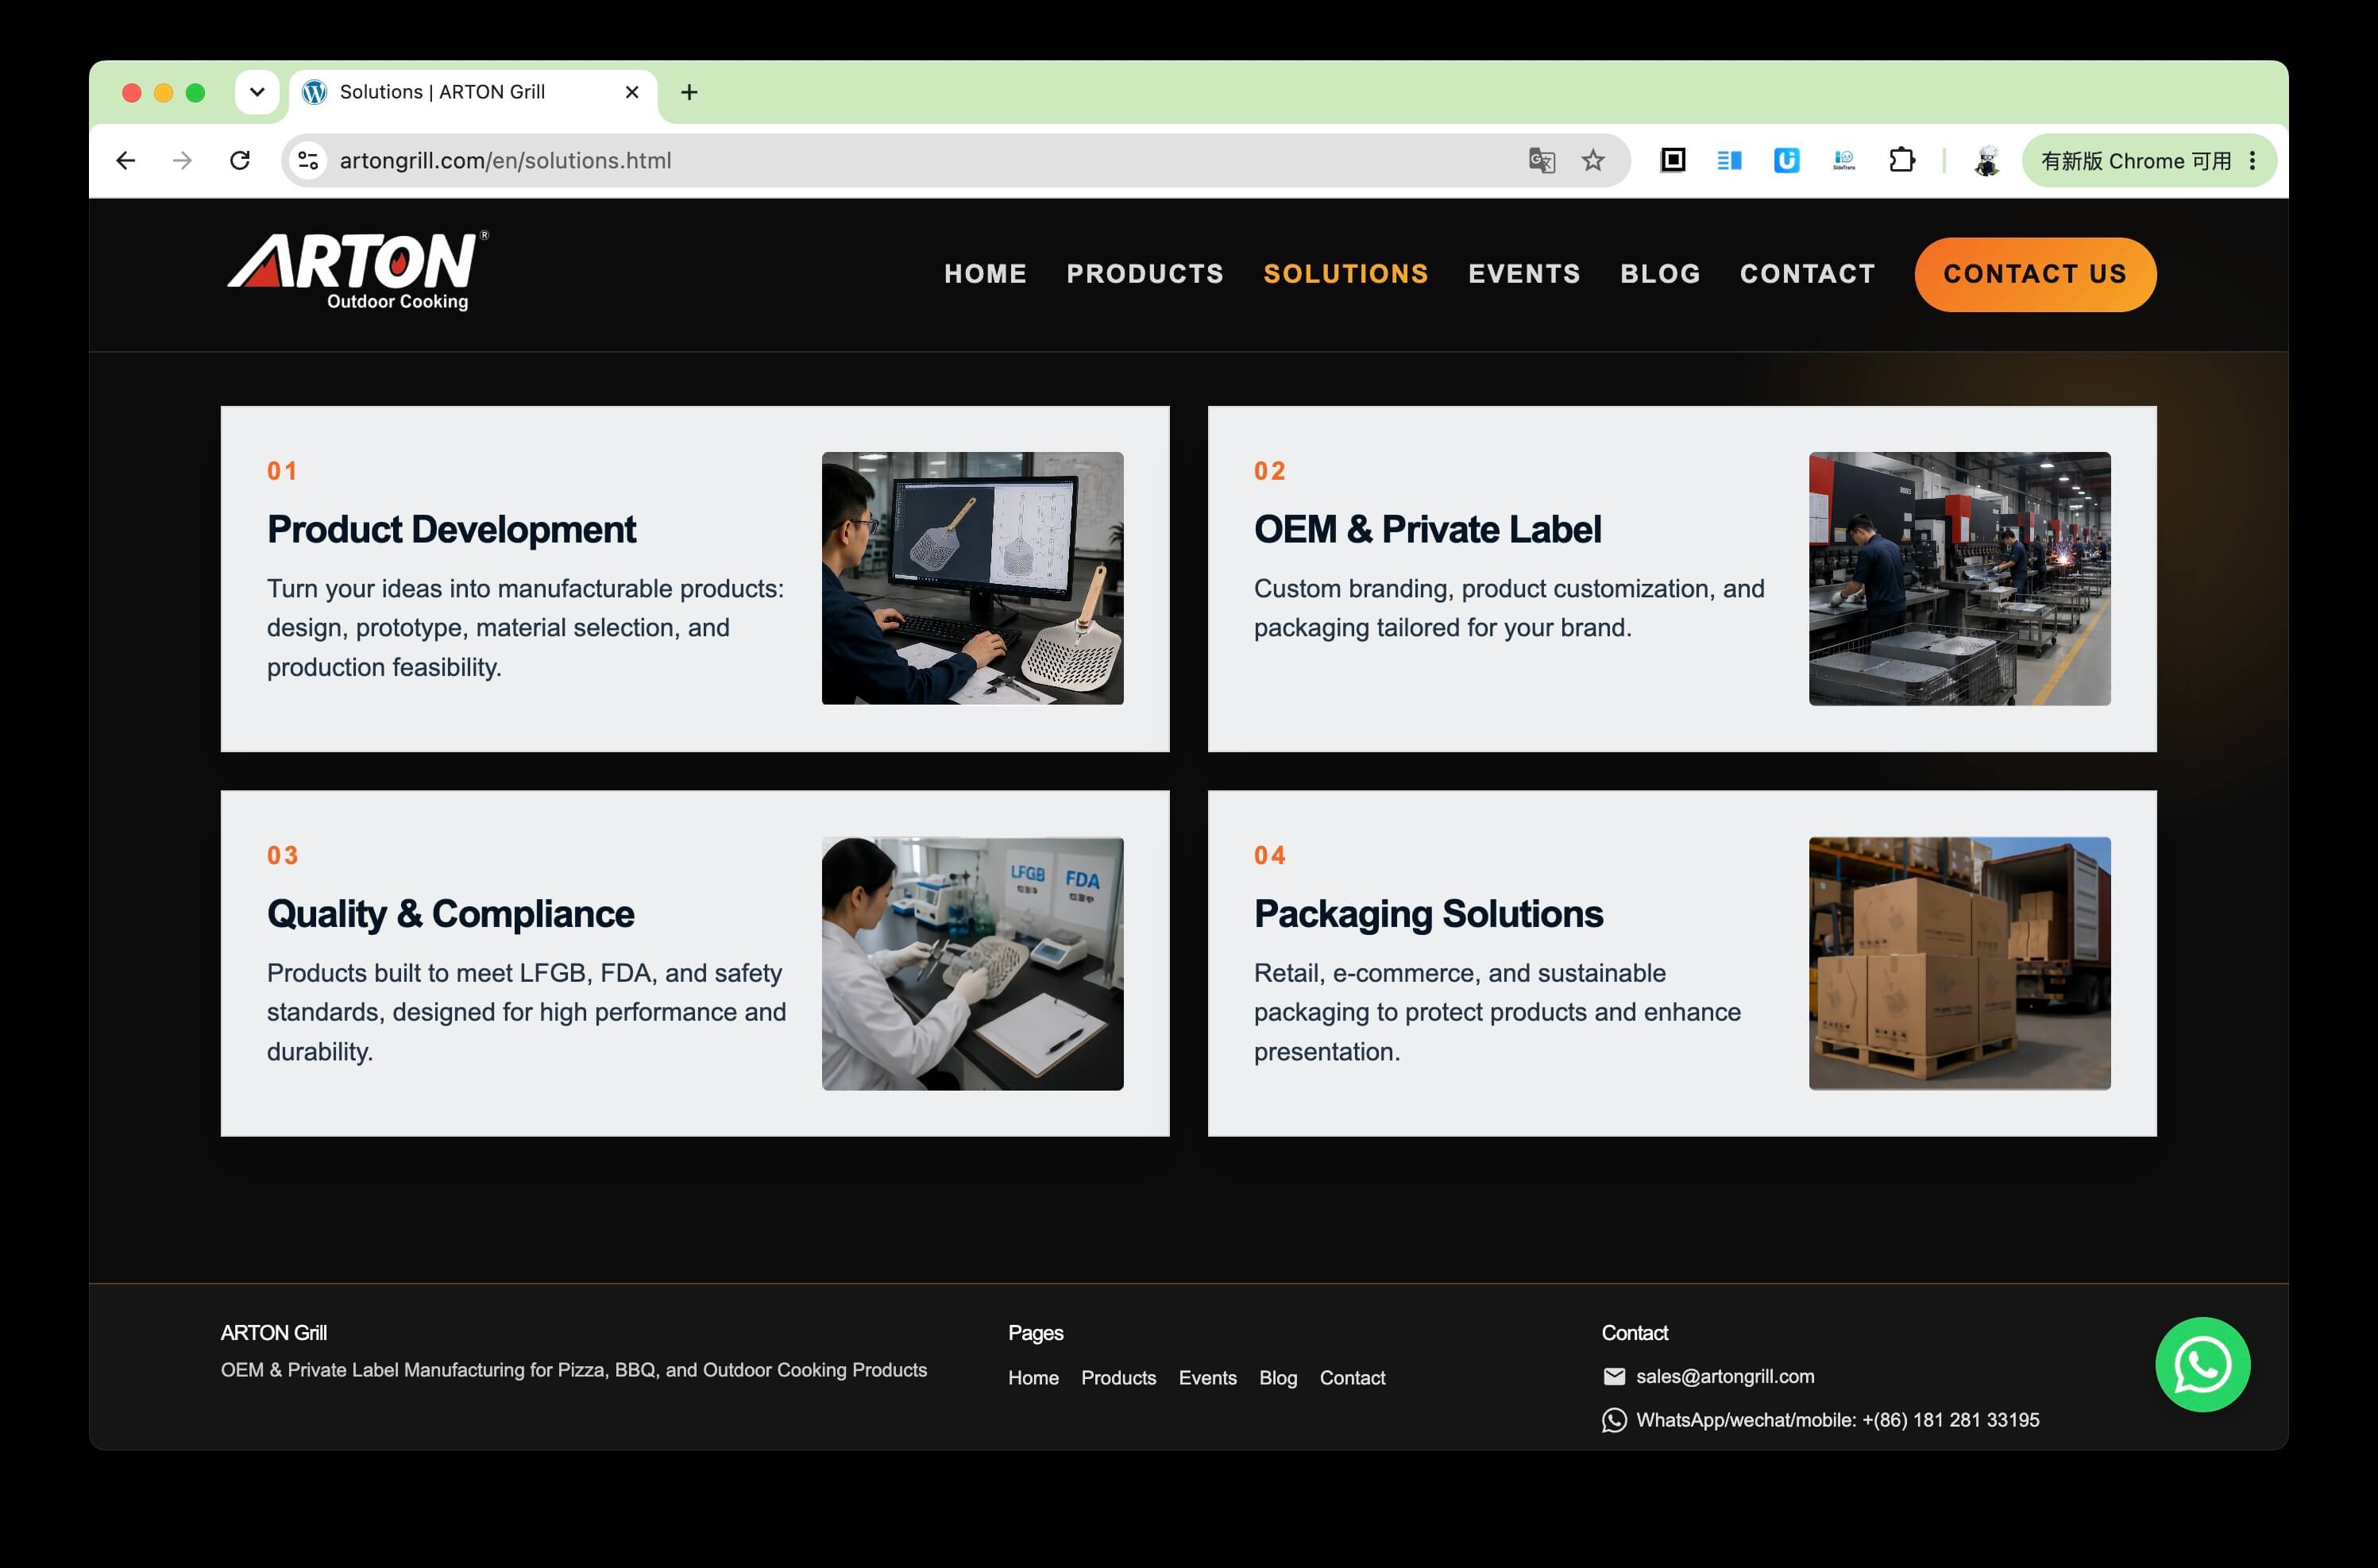Open the BLOG menu item

point(1660,274)
